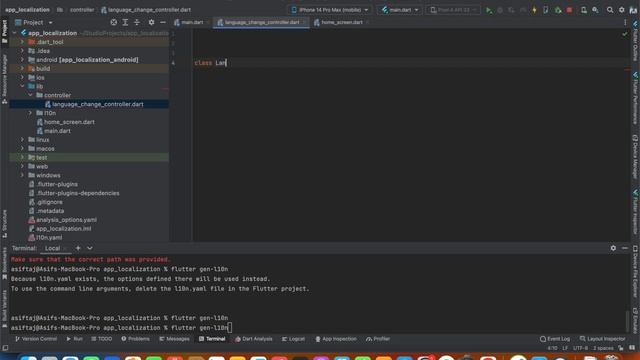This screenshot has width=640, height=360.
Task: Open the search everywhere magnifier
Action: (610, 10)
